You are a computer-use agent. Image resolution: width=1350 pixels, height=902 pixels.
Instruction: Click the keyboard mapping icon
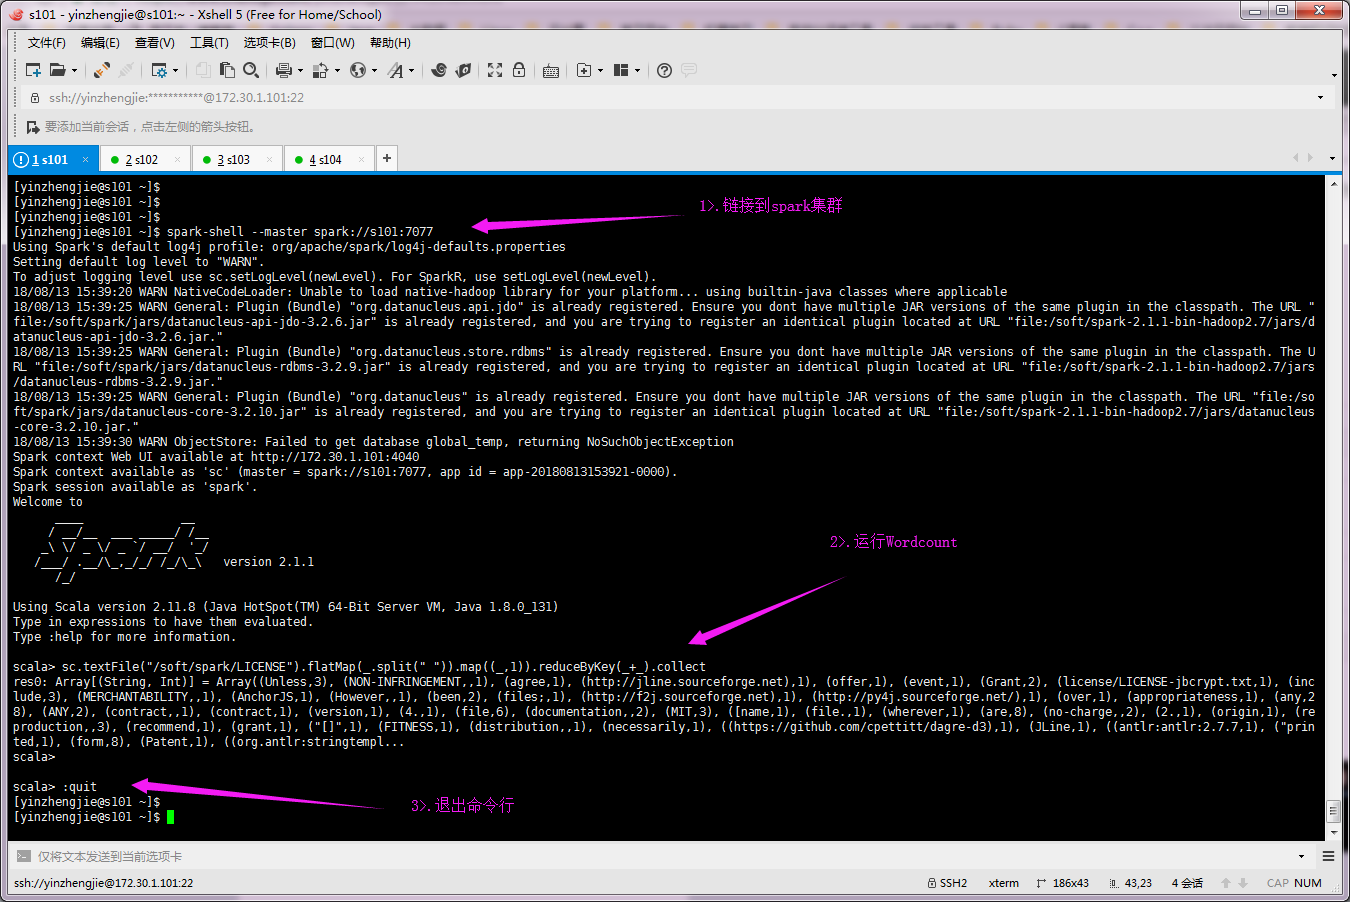[x=551, y=70]
